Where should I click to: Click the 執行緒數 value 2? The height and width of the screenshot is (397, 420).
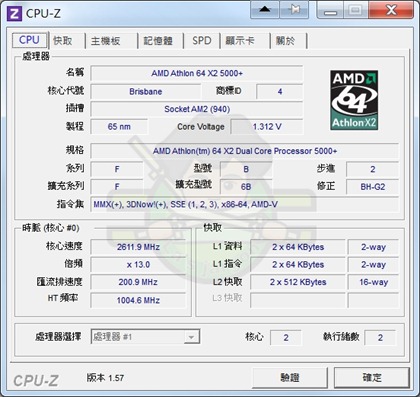coord(380,338)
